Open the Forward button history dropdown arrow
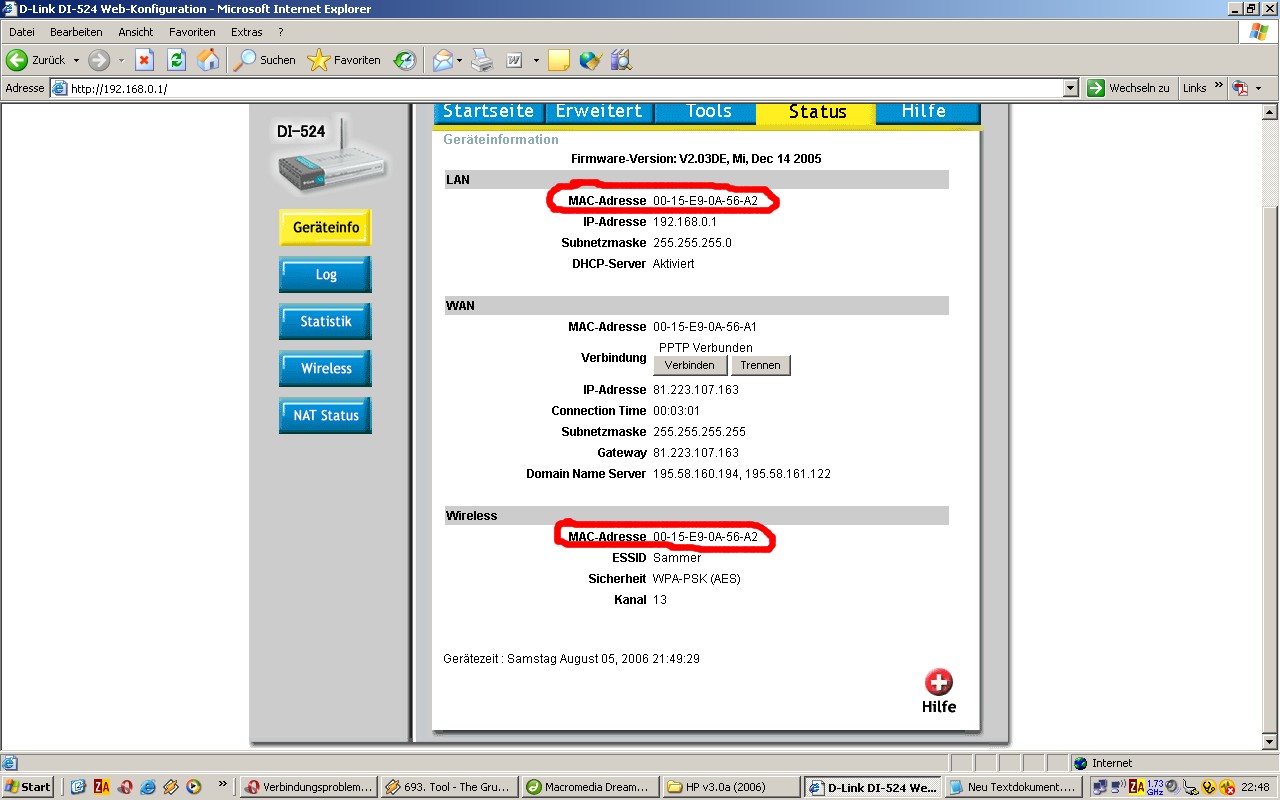Screen dimensions: 1280x800 120,61
